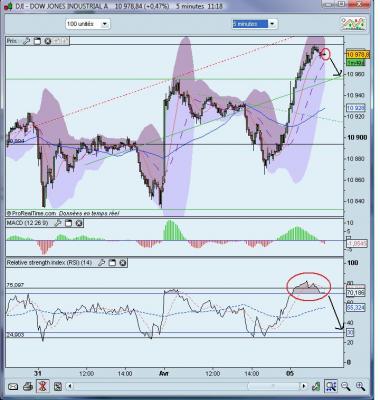The width and height of the screenshot is (380, 400).
Task: Open the indicators chart icon top right
Action: point(354,24)
